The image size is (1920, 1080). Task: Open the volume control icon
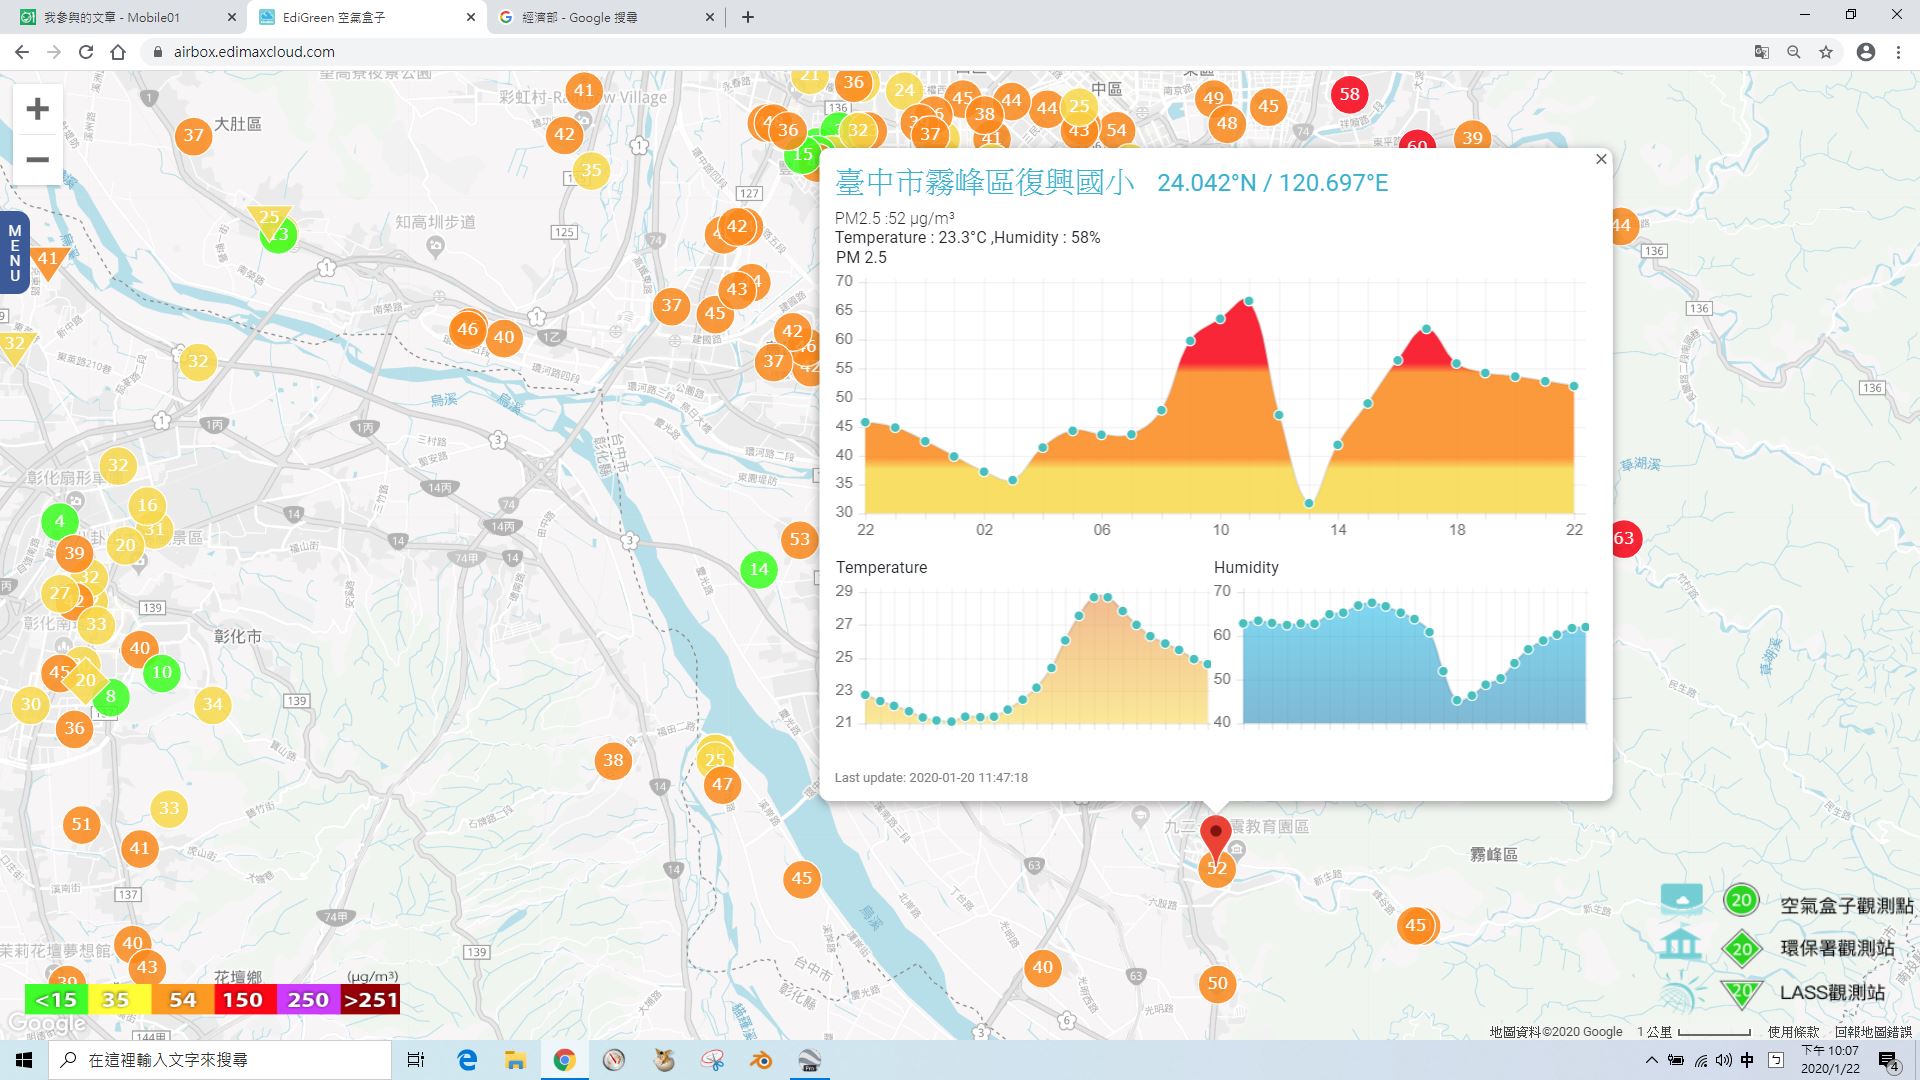tap(1723, 1060)
